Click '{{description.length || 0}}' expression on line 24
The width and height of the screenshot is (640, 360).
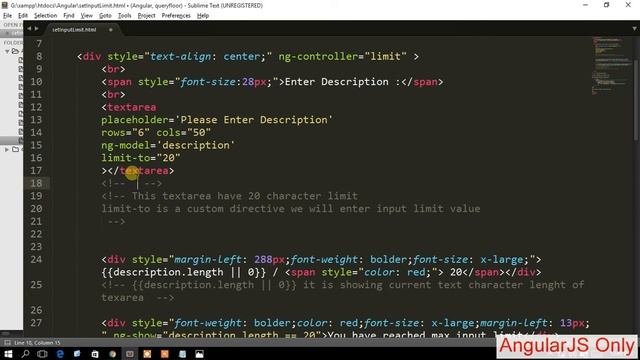click(x=184, y=272)
